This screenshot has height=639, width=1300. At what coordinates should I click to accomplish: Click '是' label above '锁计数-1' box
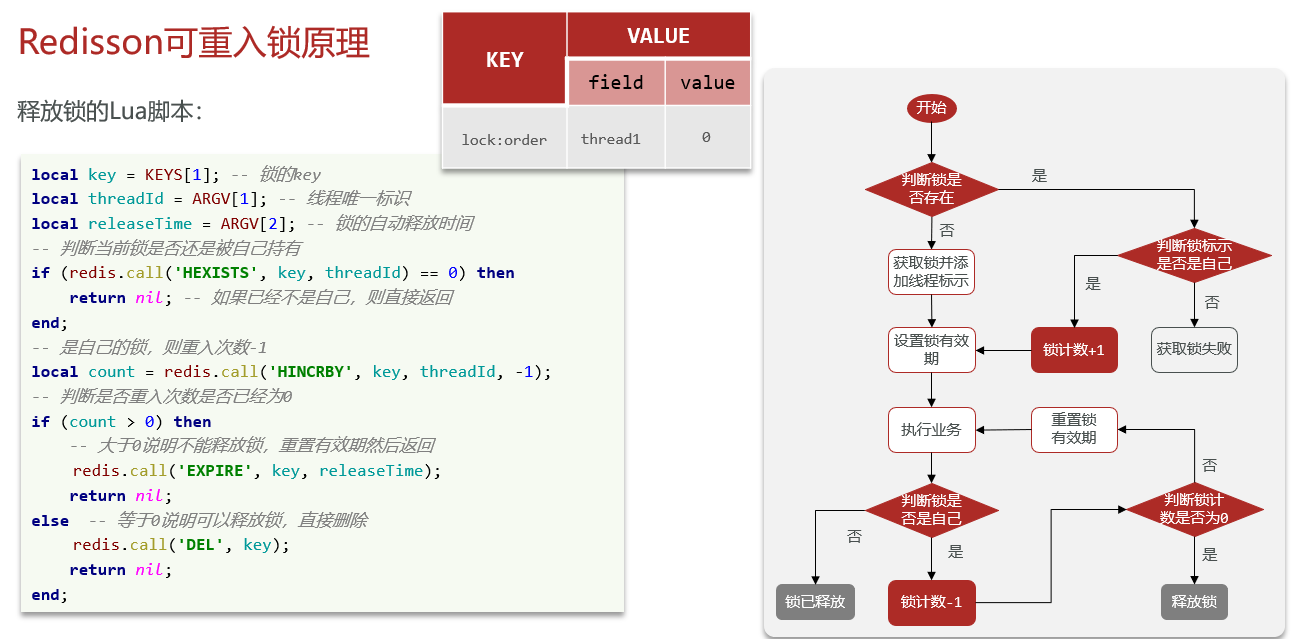click(955, 551)
